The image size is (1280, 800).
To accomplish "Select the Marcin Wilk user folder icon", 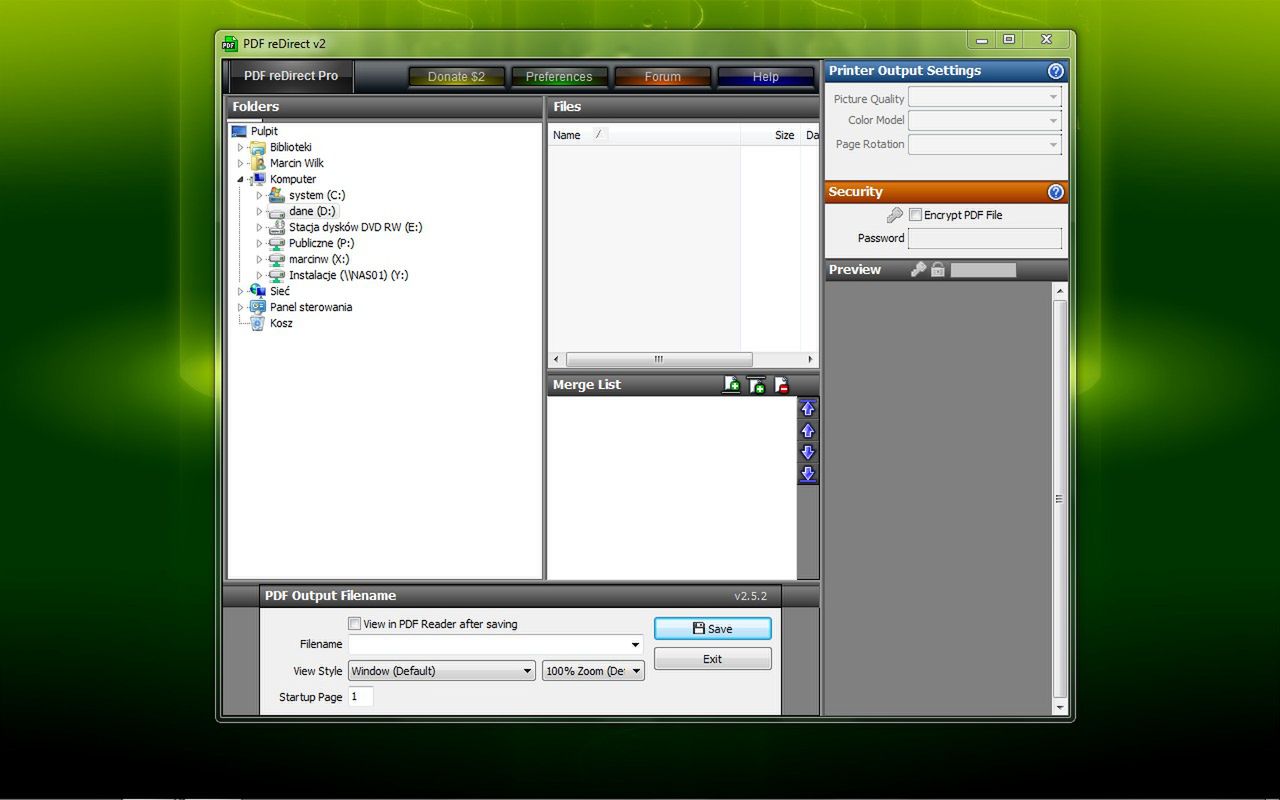I will (258, 163).
